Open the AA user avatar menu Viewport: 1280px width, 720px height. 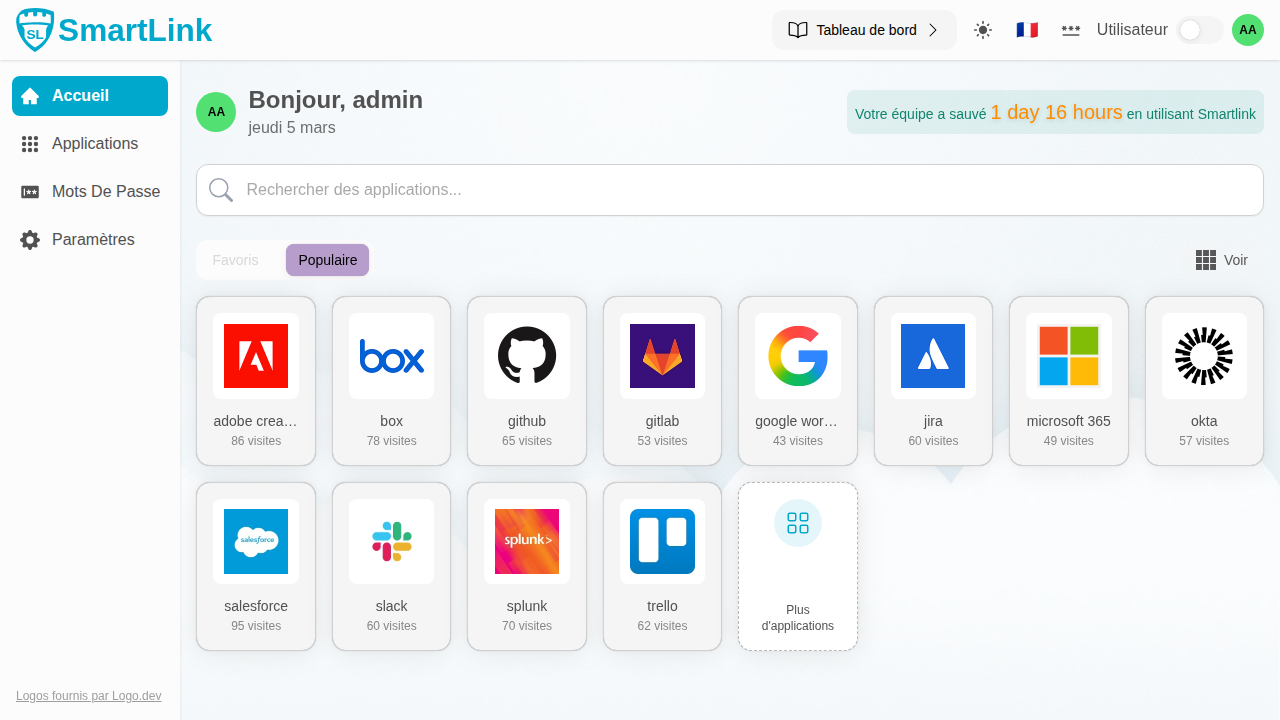(x=1248, y=30)
